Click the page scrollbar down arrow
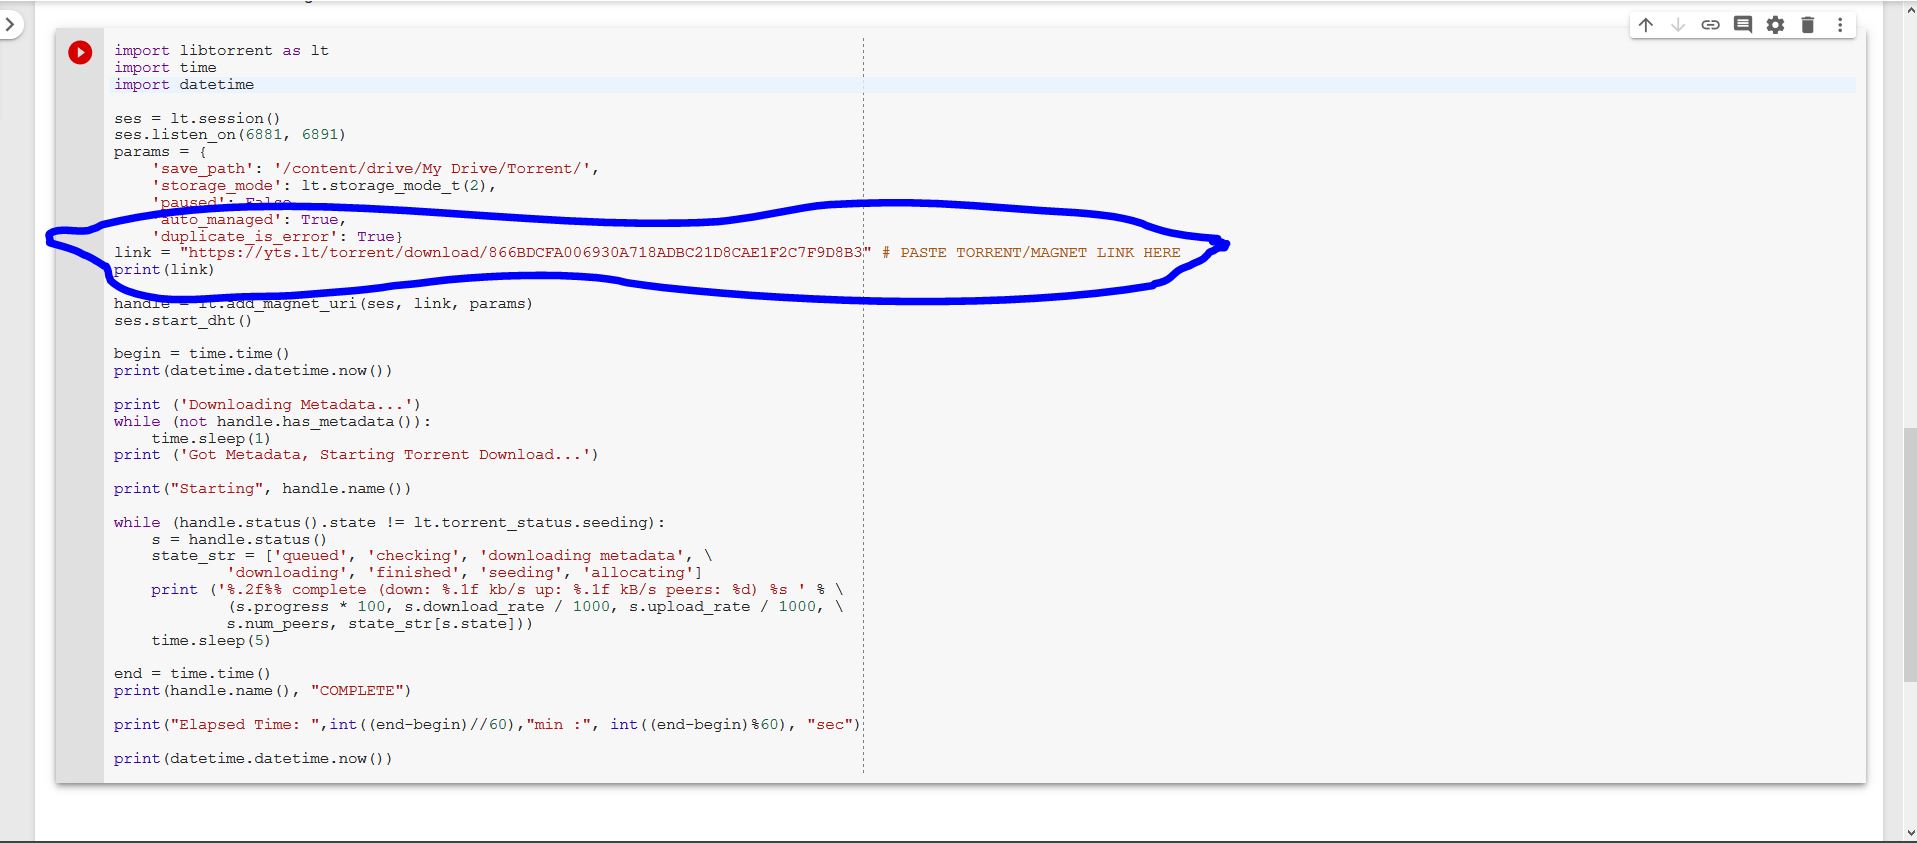Image resolution: width=1917 pixels, height=843 pixels. click(x=1910, y=833)
